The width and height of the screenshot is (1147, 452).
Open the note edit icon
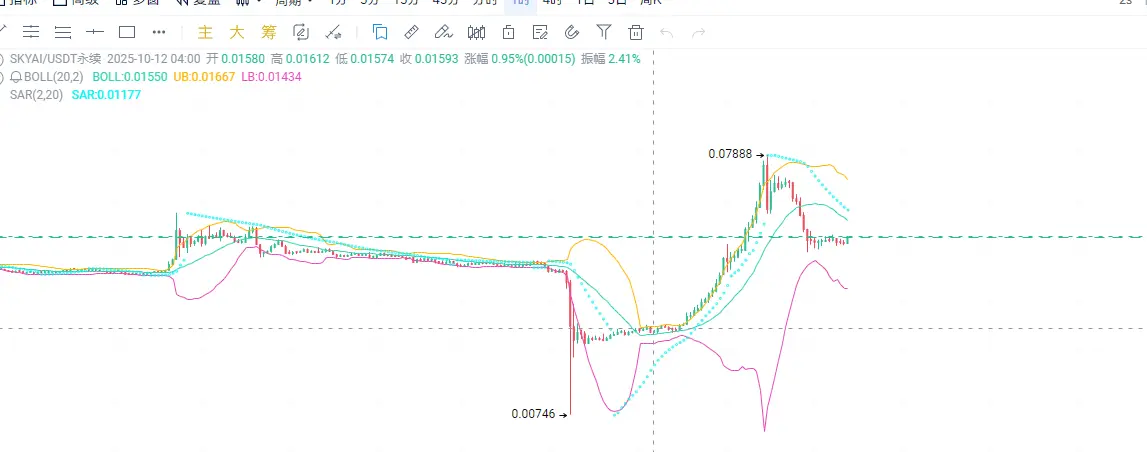pos(541,31)
